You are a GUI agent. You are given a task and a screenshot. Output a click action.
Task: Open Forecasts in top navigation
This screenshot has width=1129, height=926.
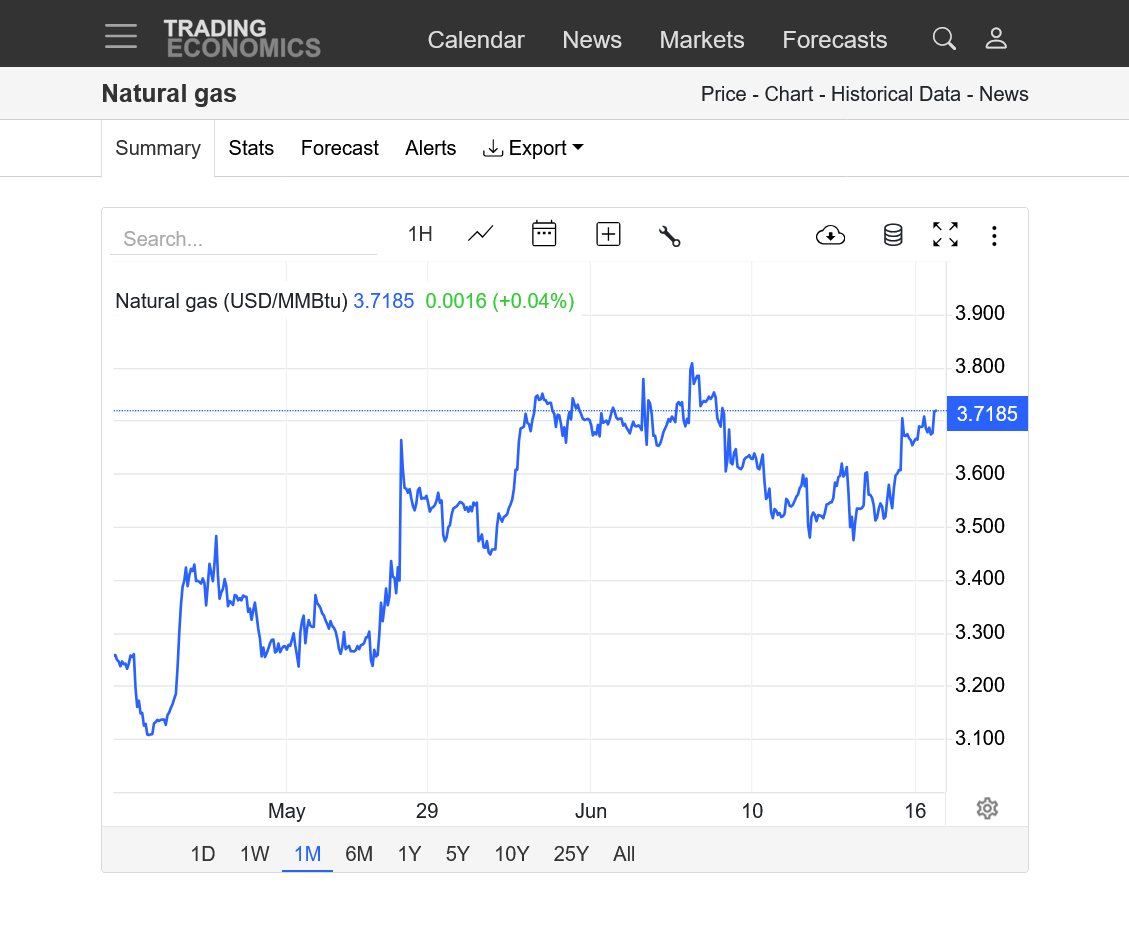click(x=835, y=40)
